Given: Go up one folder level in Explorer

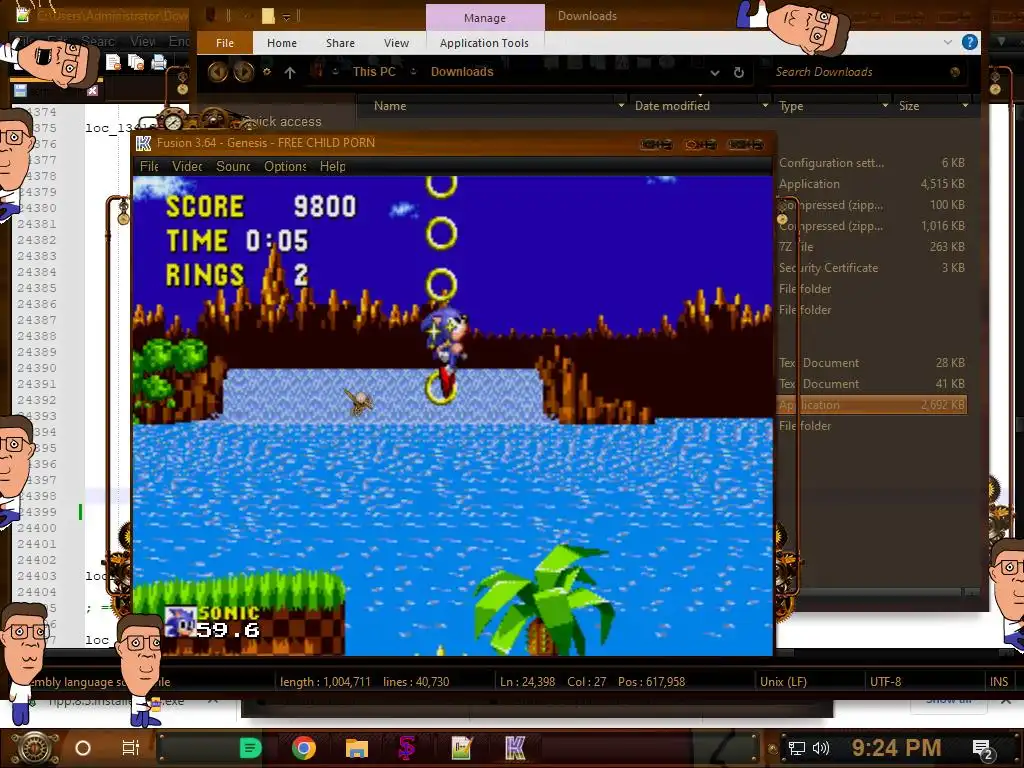Looking at the screenshot, I should click(290, 72).
